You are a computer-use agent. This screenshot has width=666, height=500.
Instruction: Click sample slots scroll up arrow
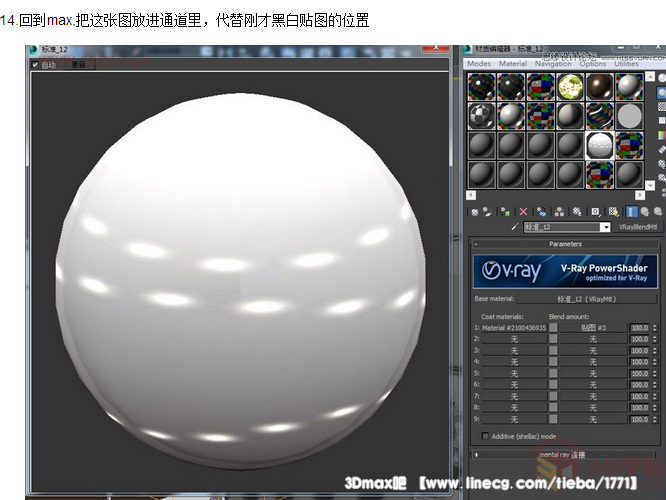click(650, 76)
